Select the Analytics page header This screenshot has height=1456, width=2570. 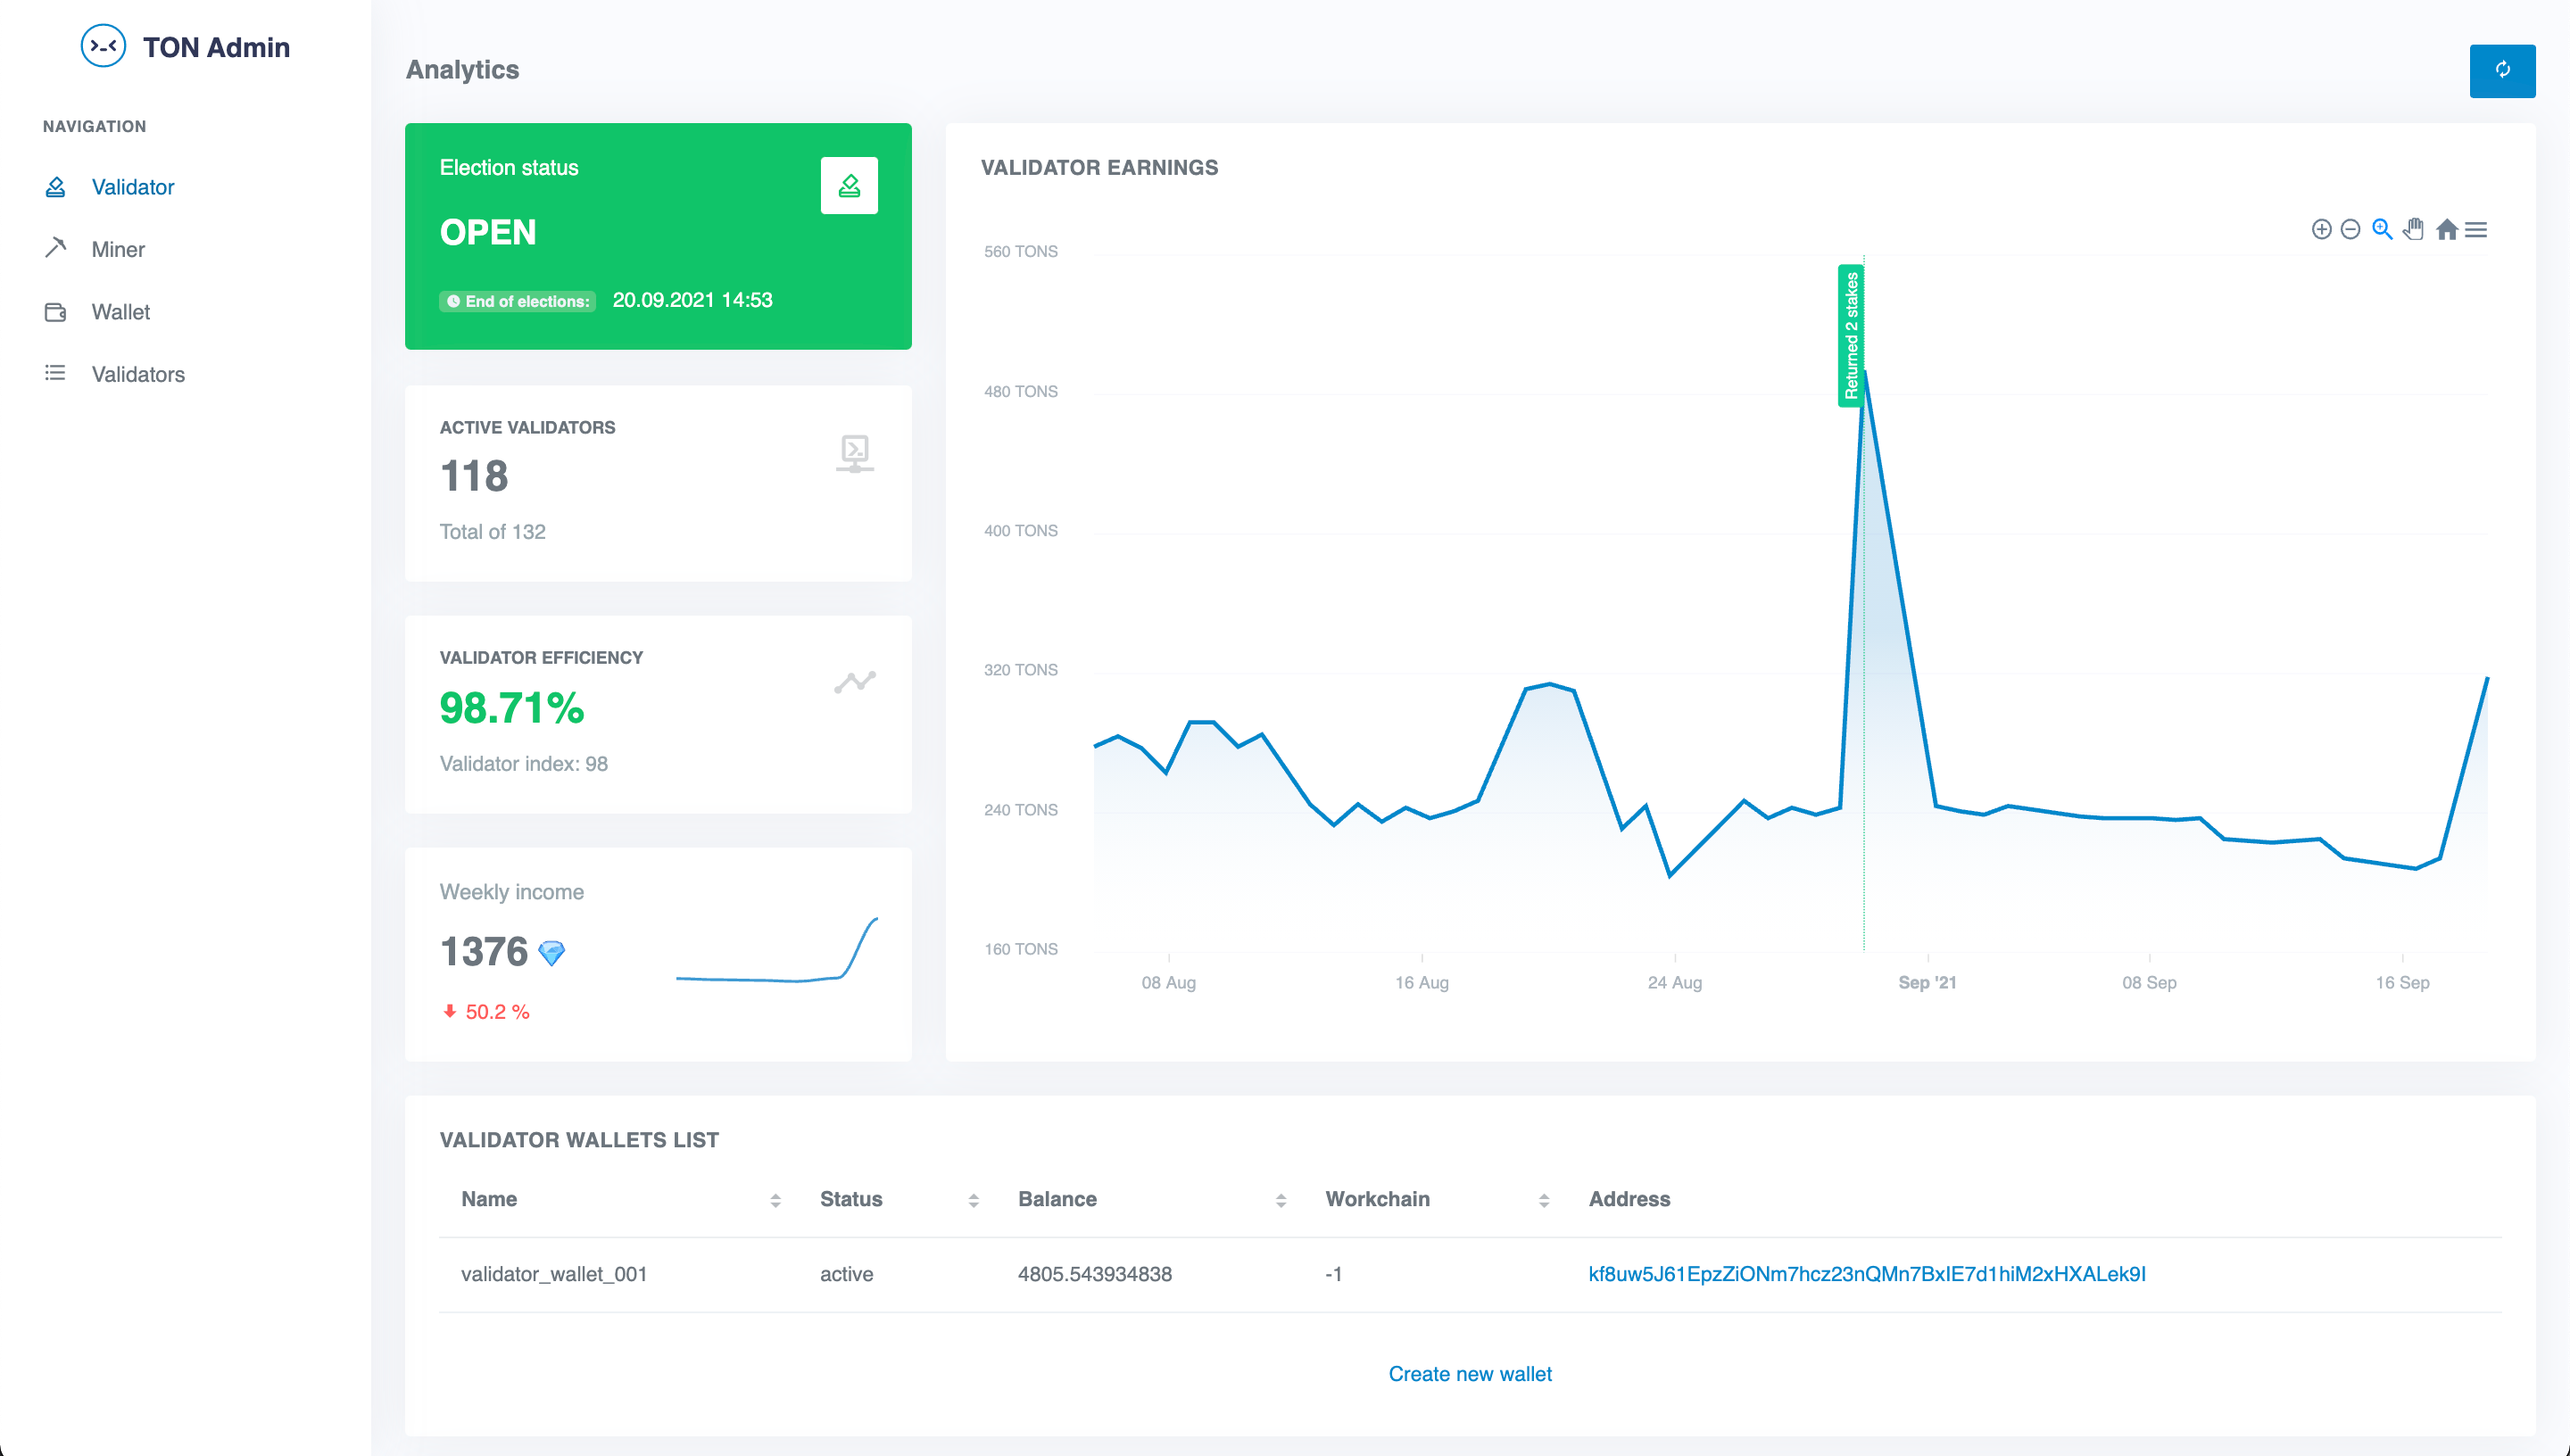[462, 69]
